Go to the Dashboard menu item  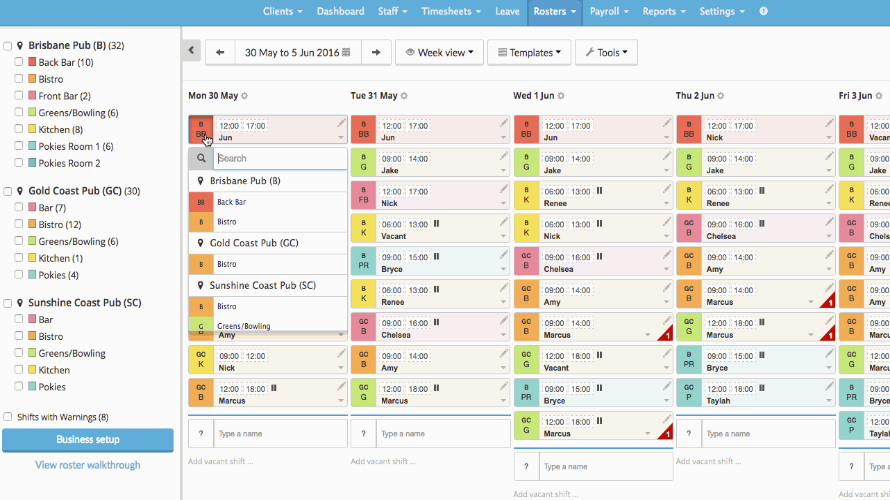click(x=340, y=11)
